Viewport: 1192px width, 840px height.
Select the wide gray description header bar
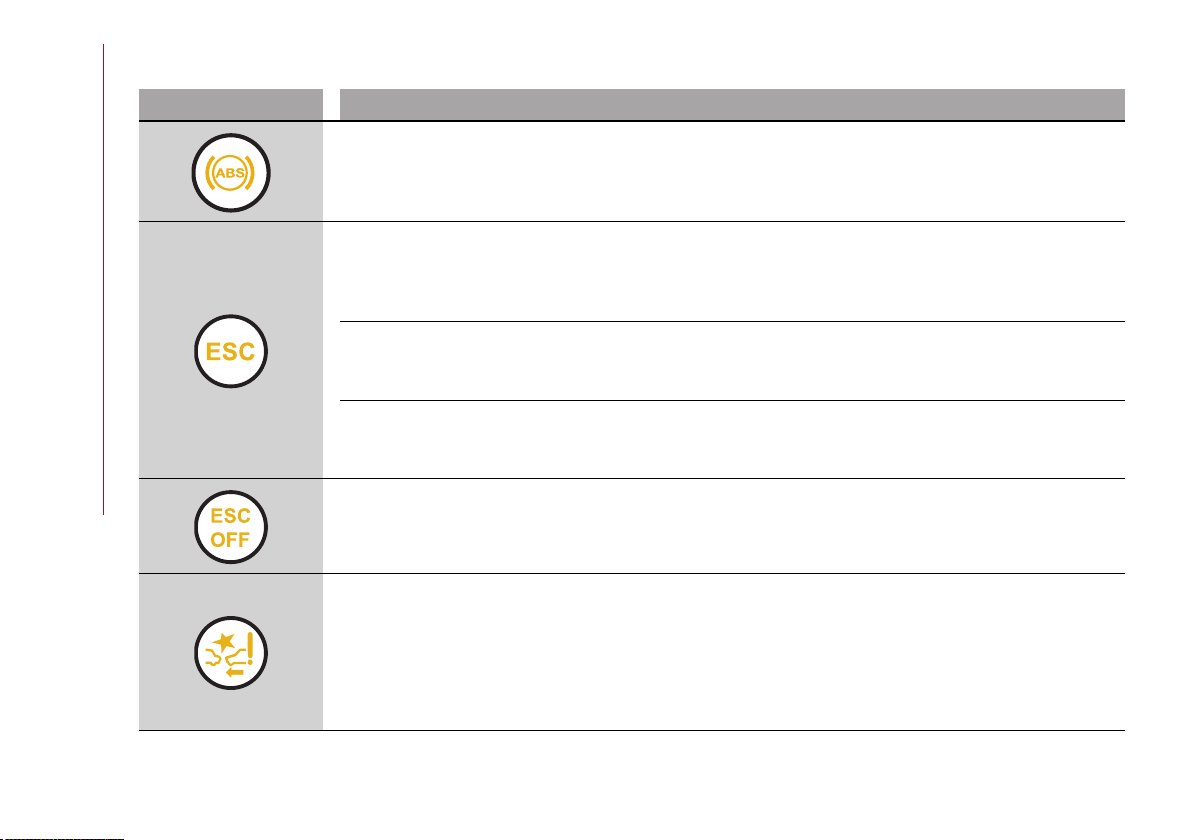point(732,104)
